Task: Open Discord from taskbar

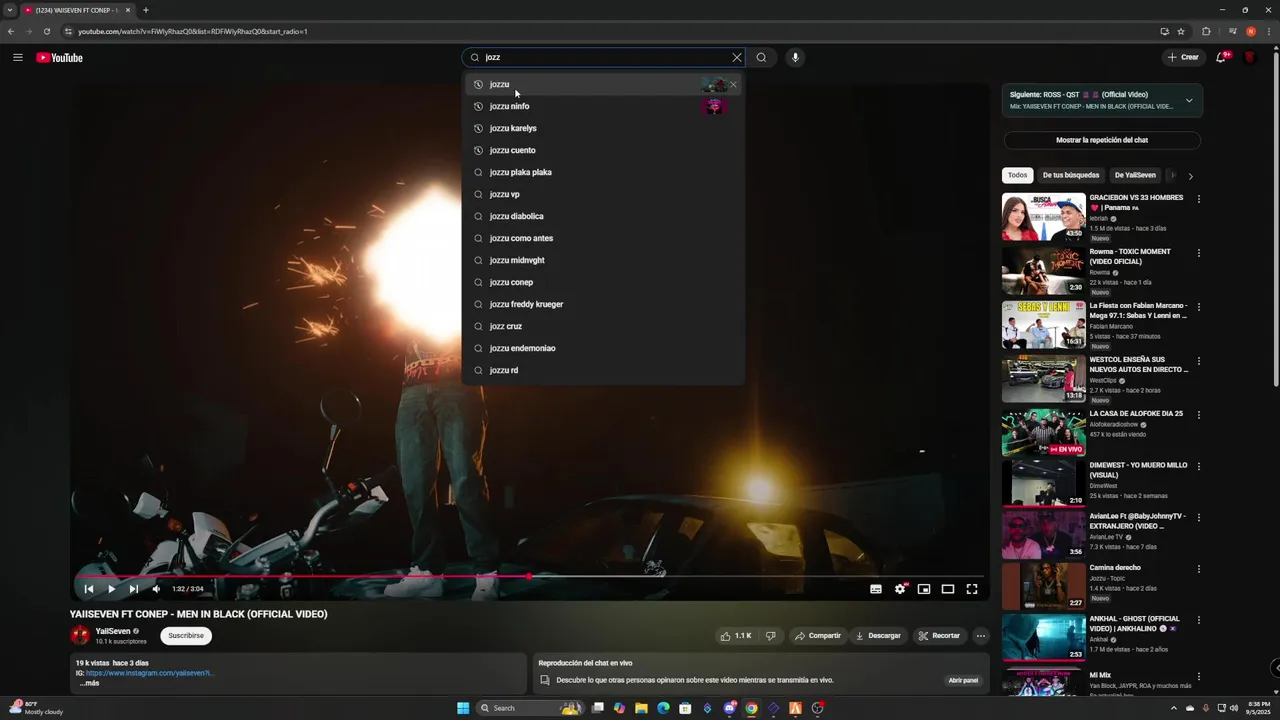Action: [x=730, y=708]
